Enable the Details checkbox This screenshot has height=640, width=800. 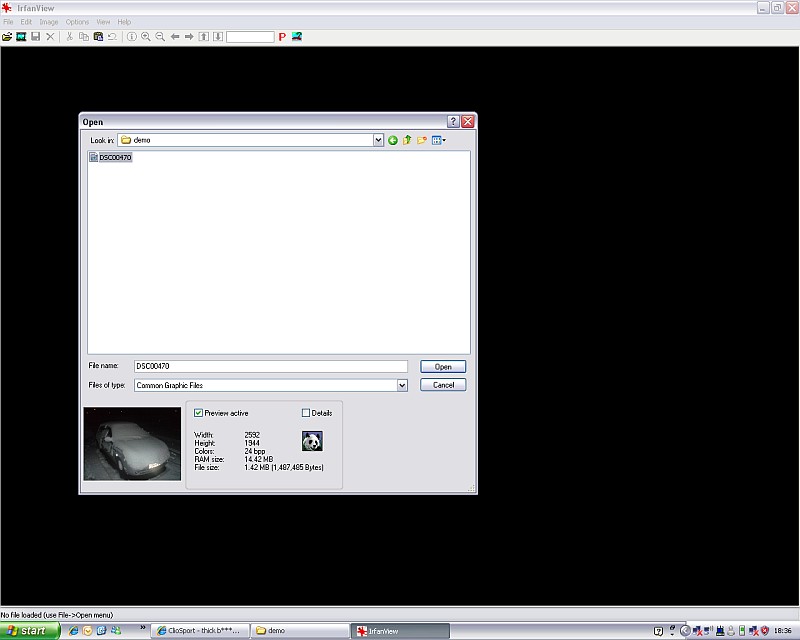(x=306, y=412)
